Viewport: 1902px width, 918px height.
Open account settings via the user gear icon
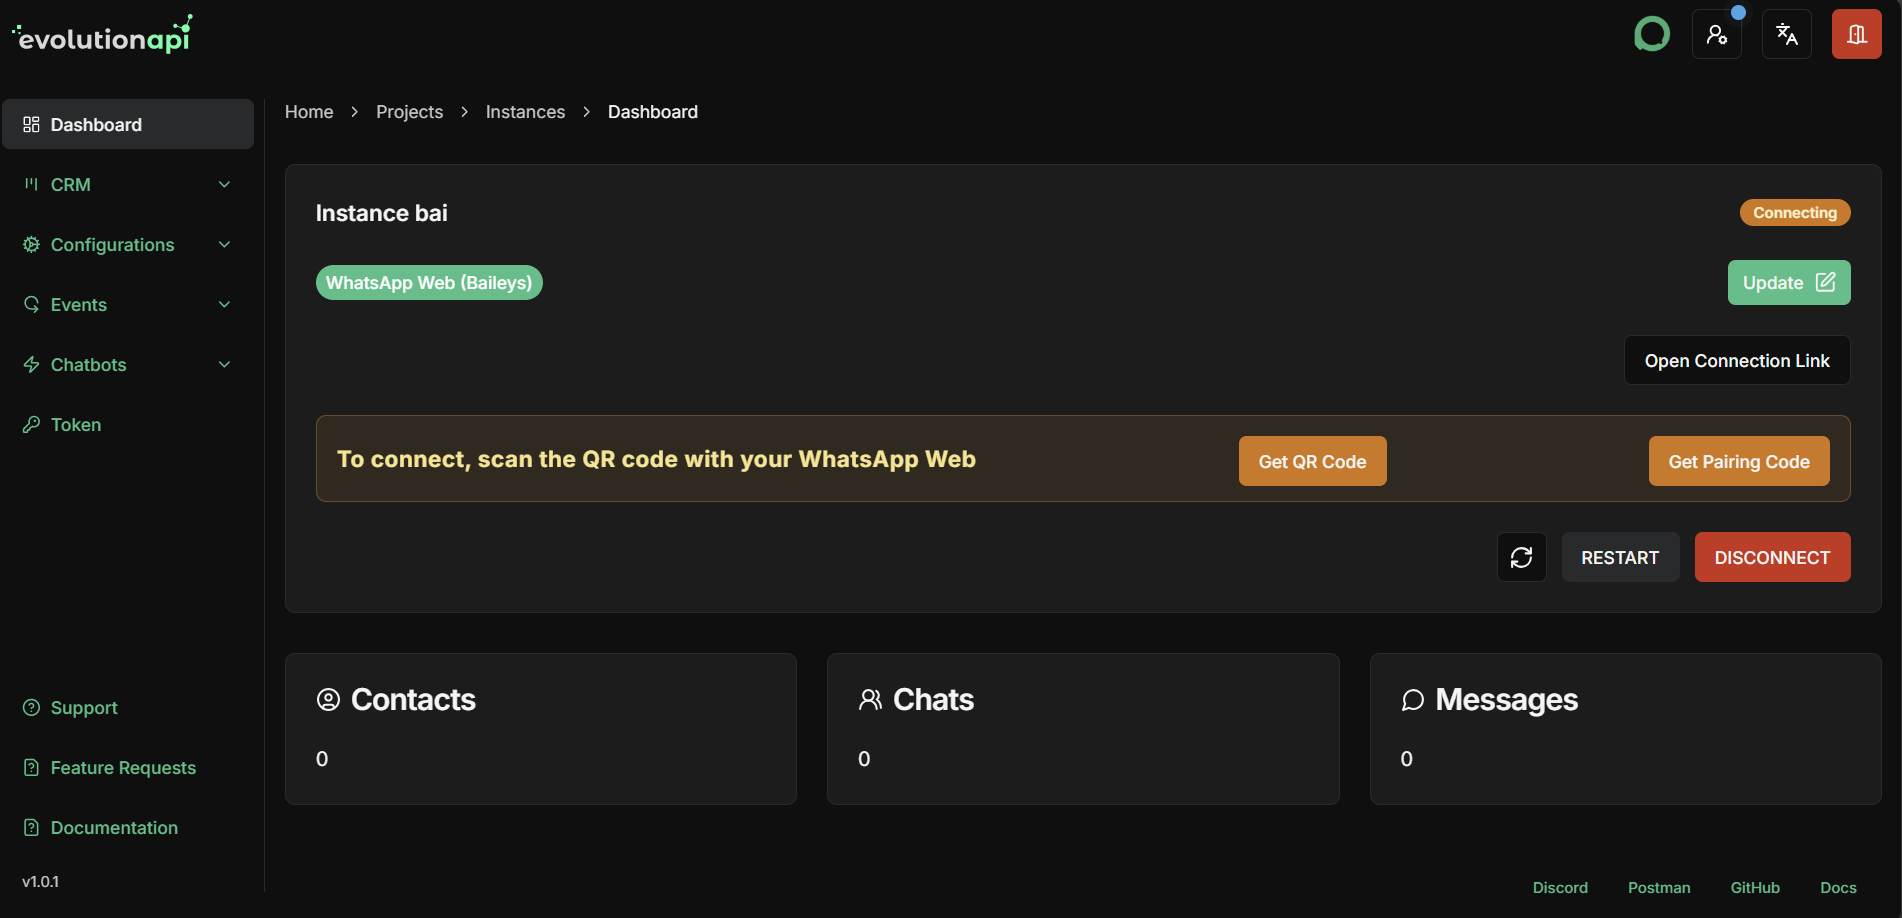1716,33
